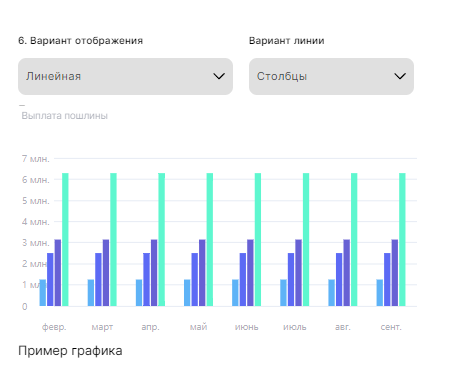Image resolution: width=456 pixels, height=382 pixels.
Task: Select the tall green bar for сент.
Action: [402, 239]
